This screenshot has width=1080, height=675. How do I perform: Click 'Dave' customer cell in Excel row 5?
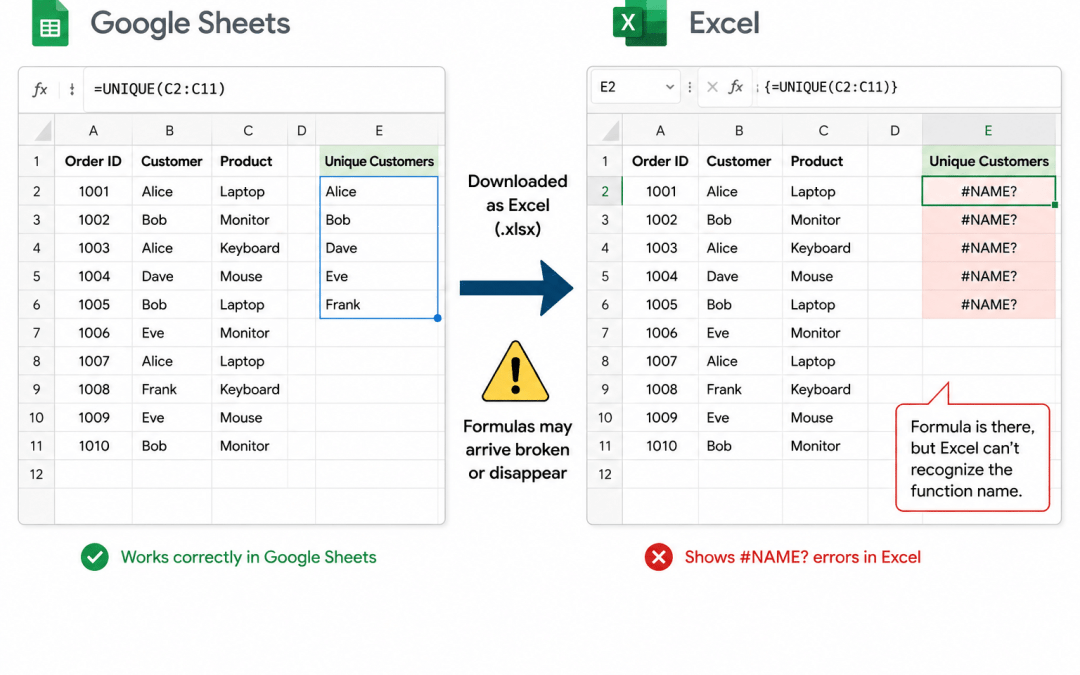(739, 276)
